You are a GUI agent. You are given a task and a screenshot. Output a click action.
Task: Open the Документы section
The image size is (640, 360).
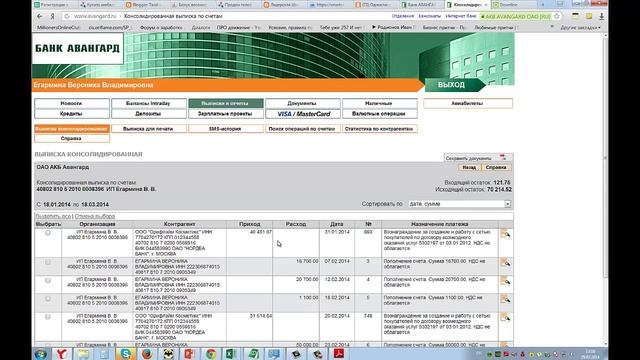click(302, 103)
